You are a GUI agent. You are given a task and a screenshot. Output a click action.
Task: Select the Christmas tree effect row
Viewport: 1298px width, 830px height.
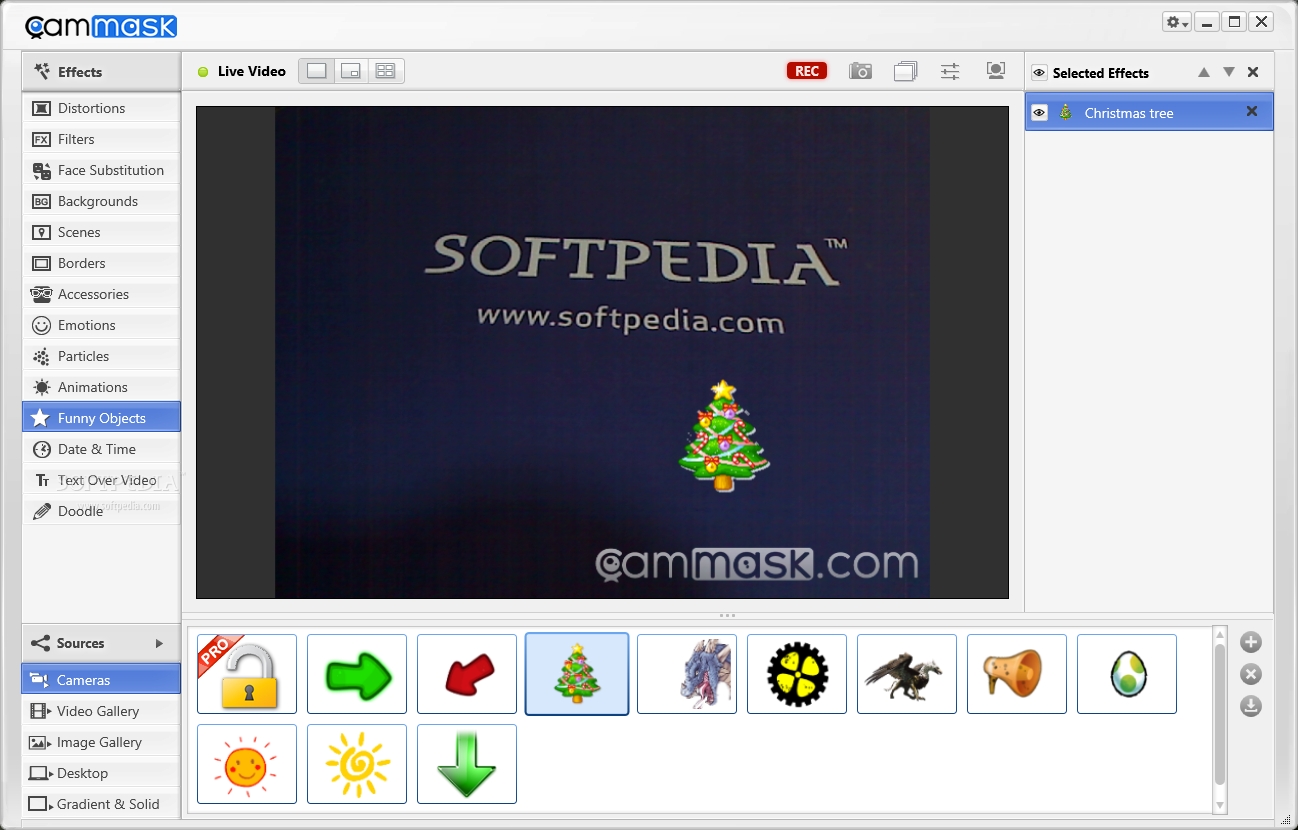coord(1149,112)
